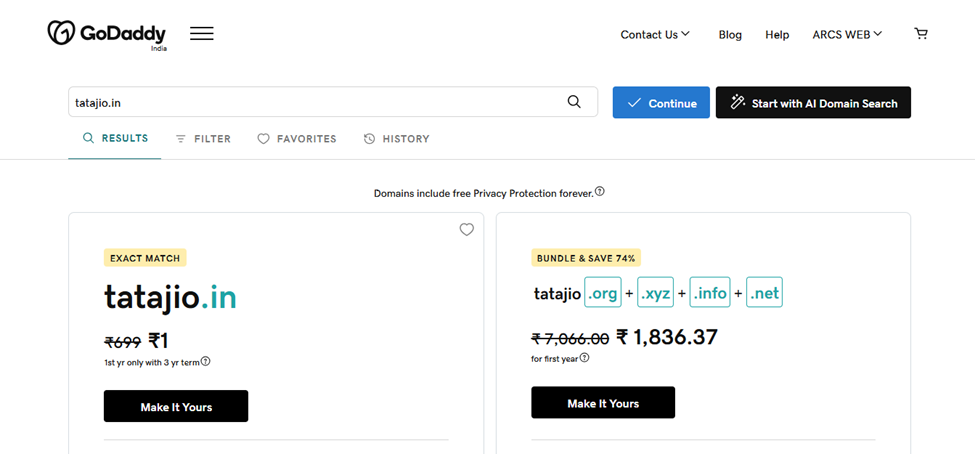This screenshot has width=975, height=454.
Task: Open info tooltip next to Privacy Protection text
Action: 599,191
